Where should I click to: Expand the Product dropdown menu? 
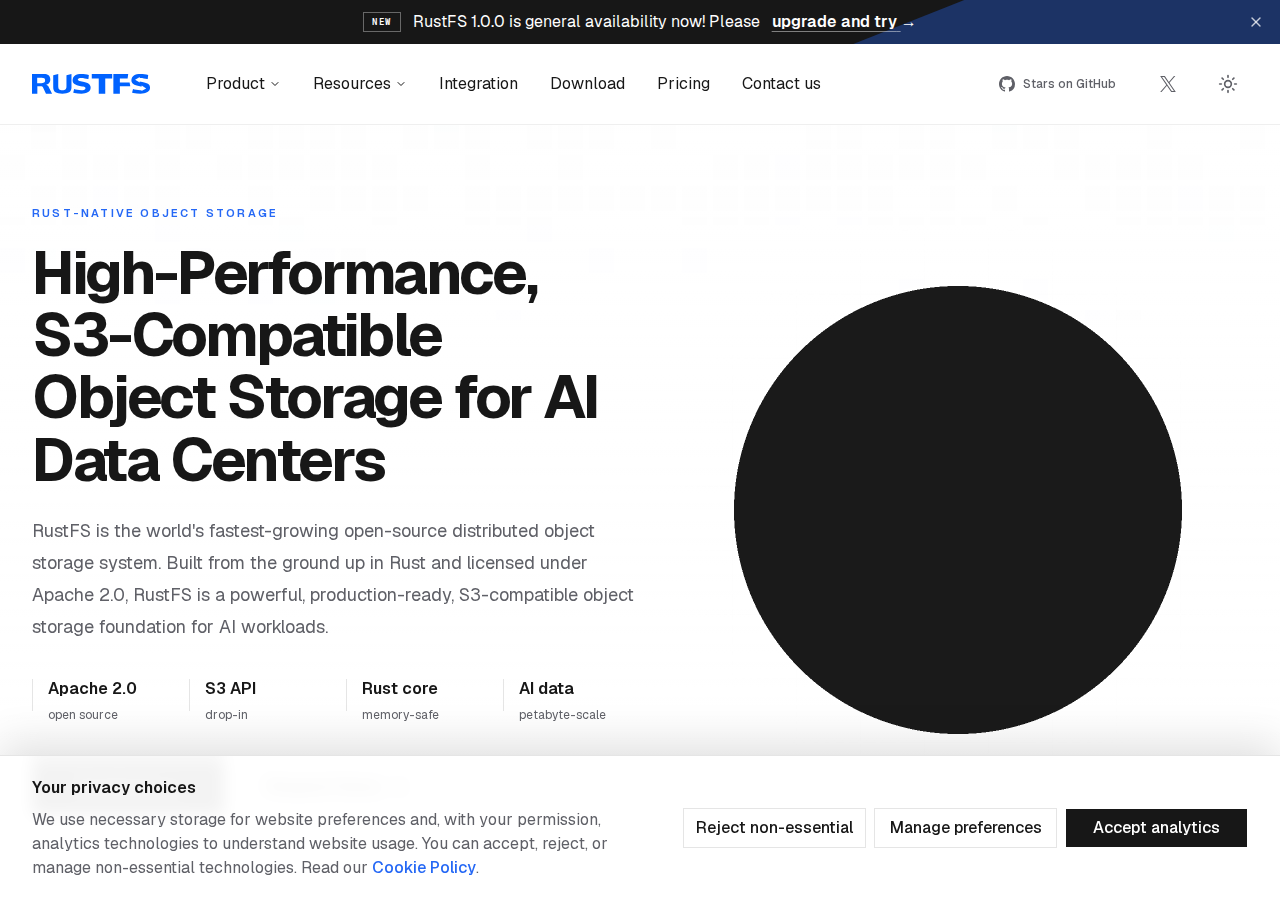click(243, 84)
